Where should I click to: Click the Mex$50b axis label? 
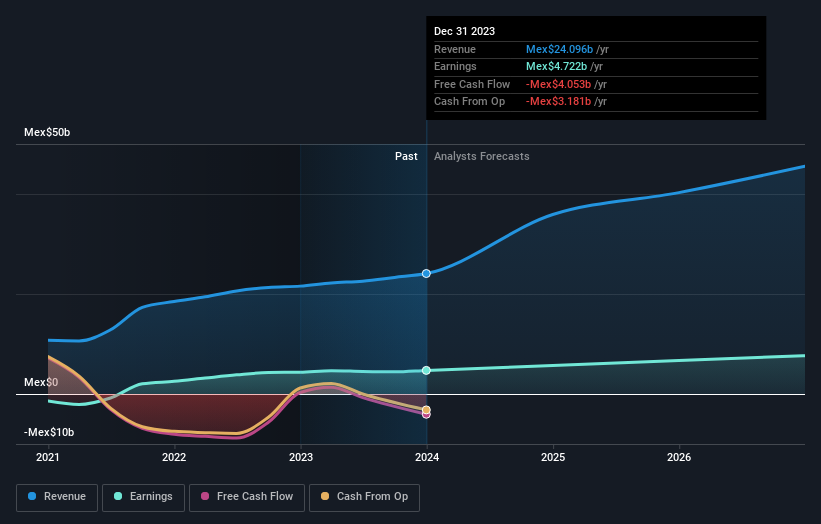tap(47, 132)
